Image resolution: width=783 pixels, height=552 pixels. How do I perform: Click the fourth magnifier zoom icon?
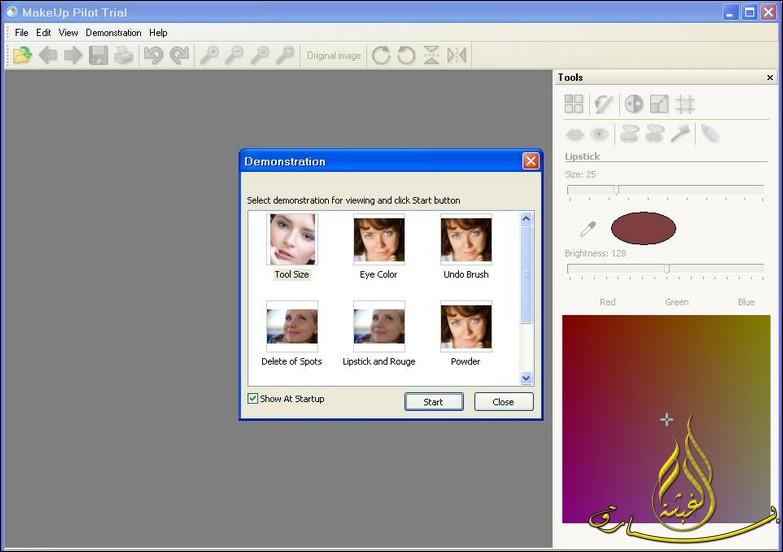(x=285, y=55)
